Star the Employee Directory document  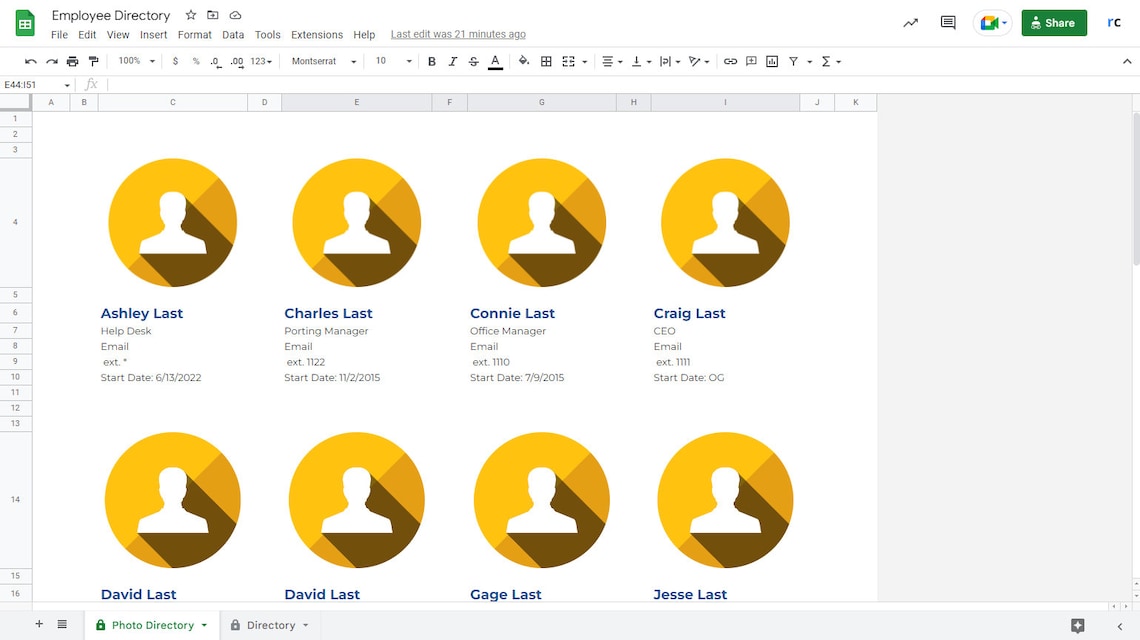click(x=190, y=15)
